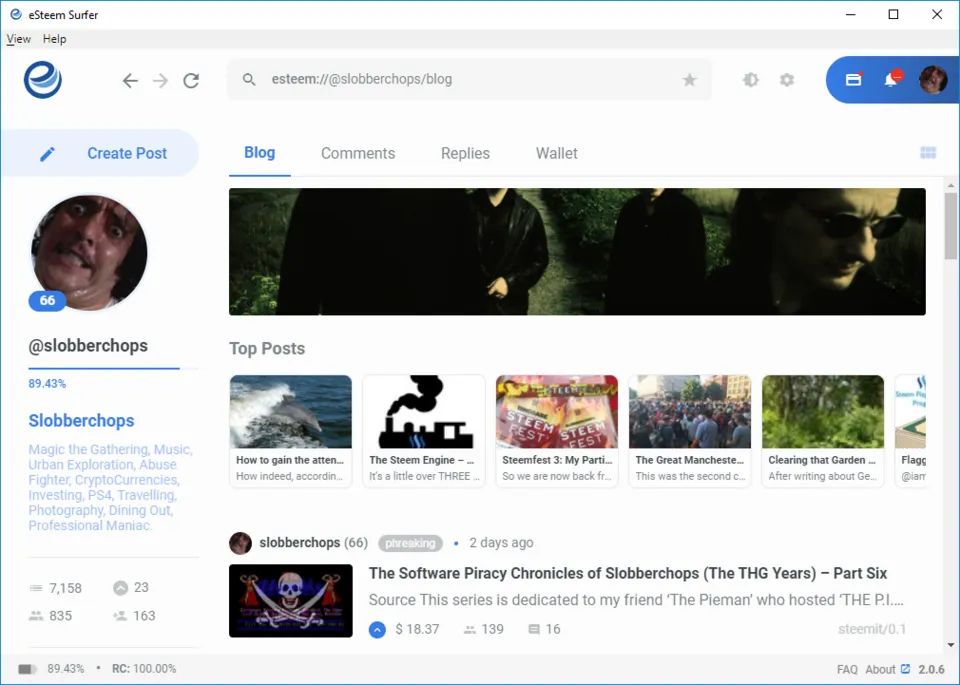Switch post layout with grid icon

coord(928,152)
